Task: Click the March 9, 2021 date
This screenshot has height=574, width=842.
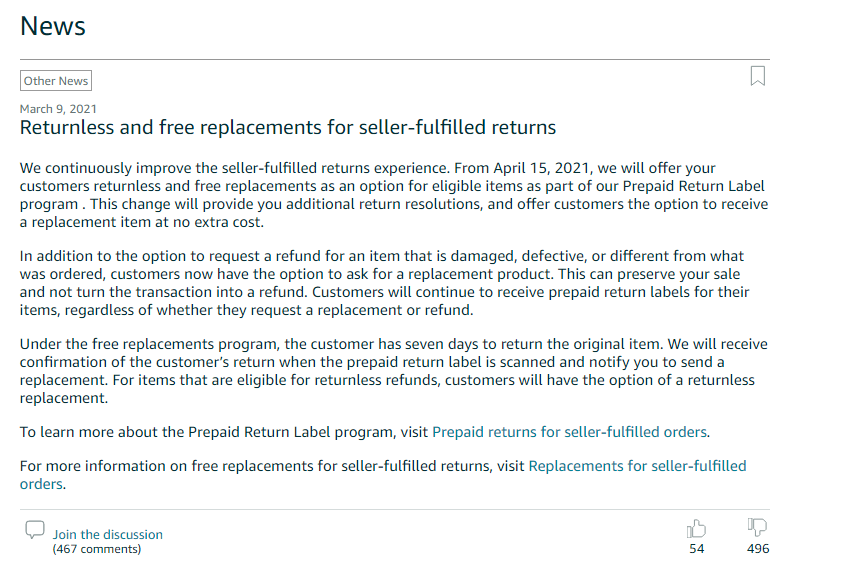Action: point(58,109)
